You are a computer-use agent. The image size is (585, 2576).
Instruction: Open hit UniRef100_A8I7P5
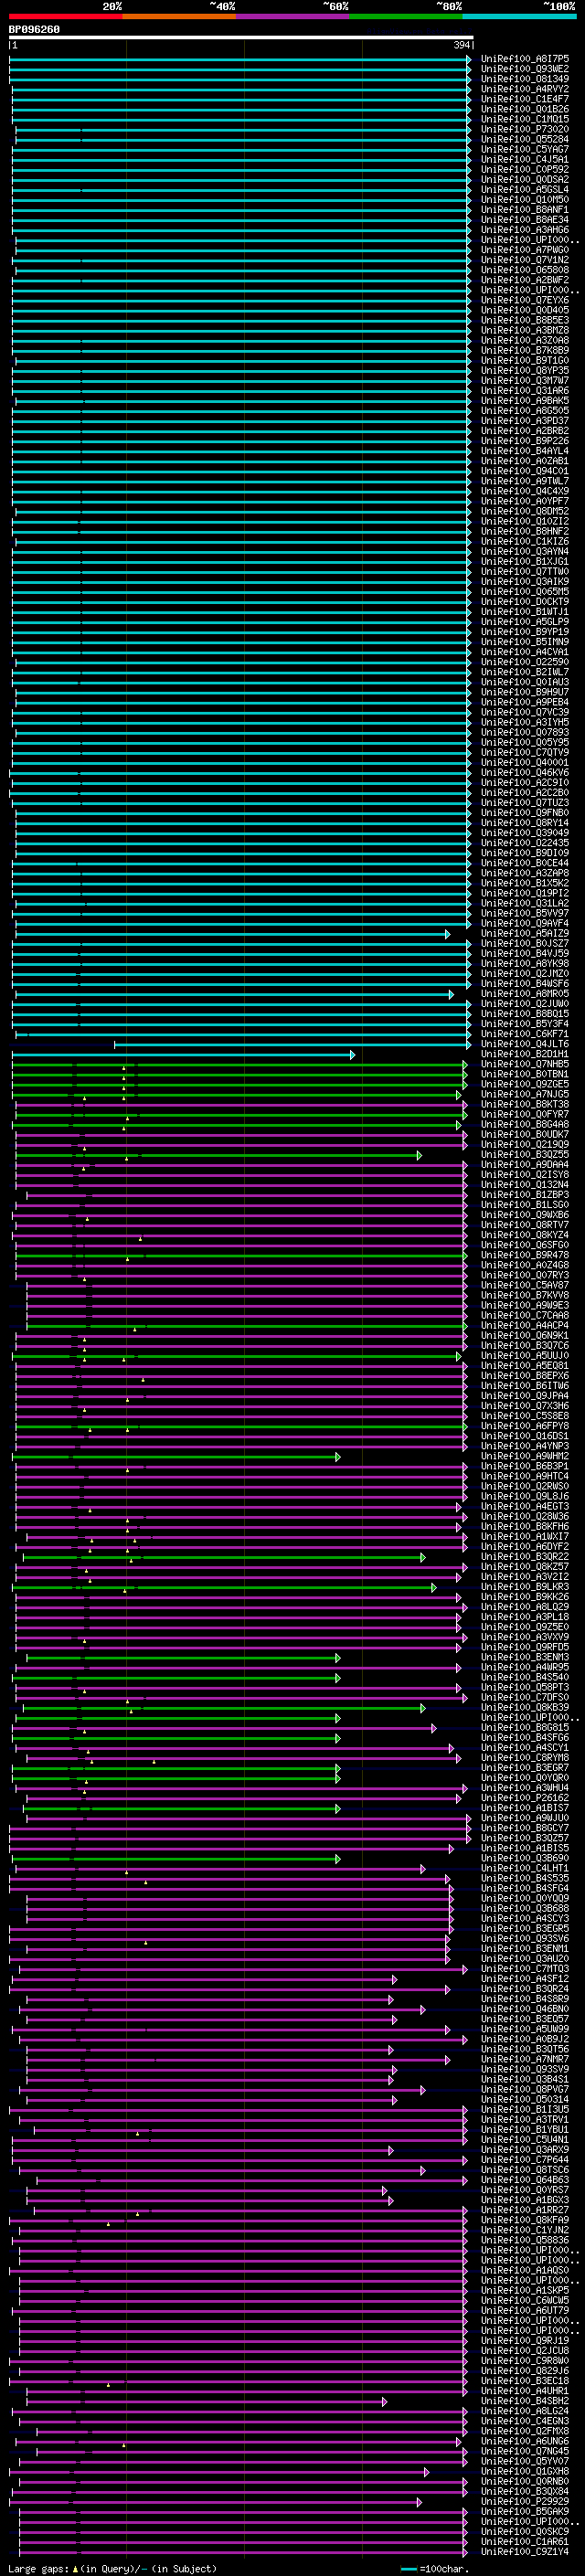point(525,59)
